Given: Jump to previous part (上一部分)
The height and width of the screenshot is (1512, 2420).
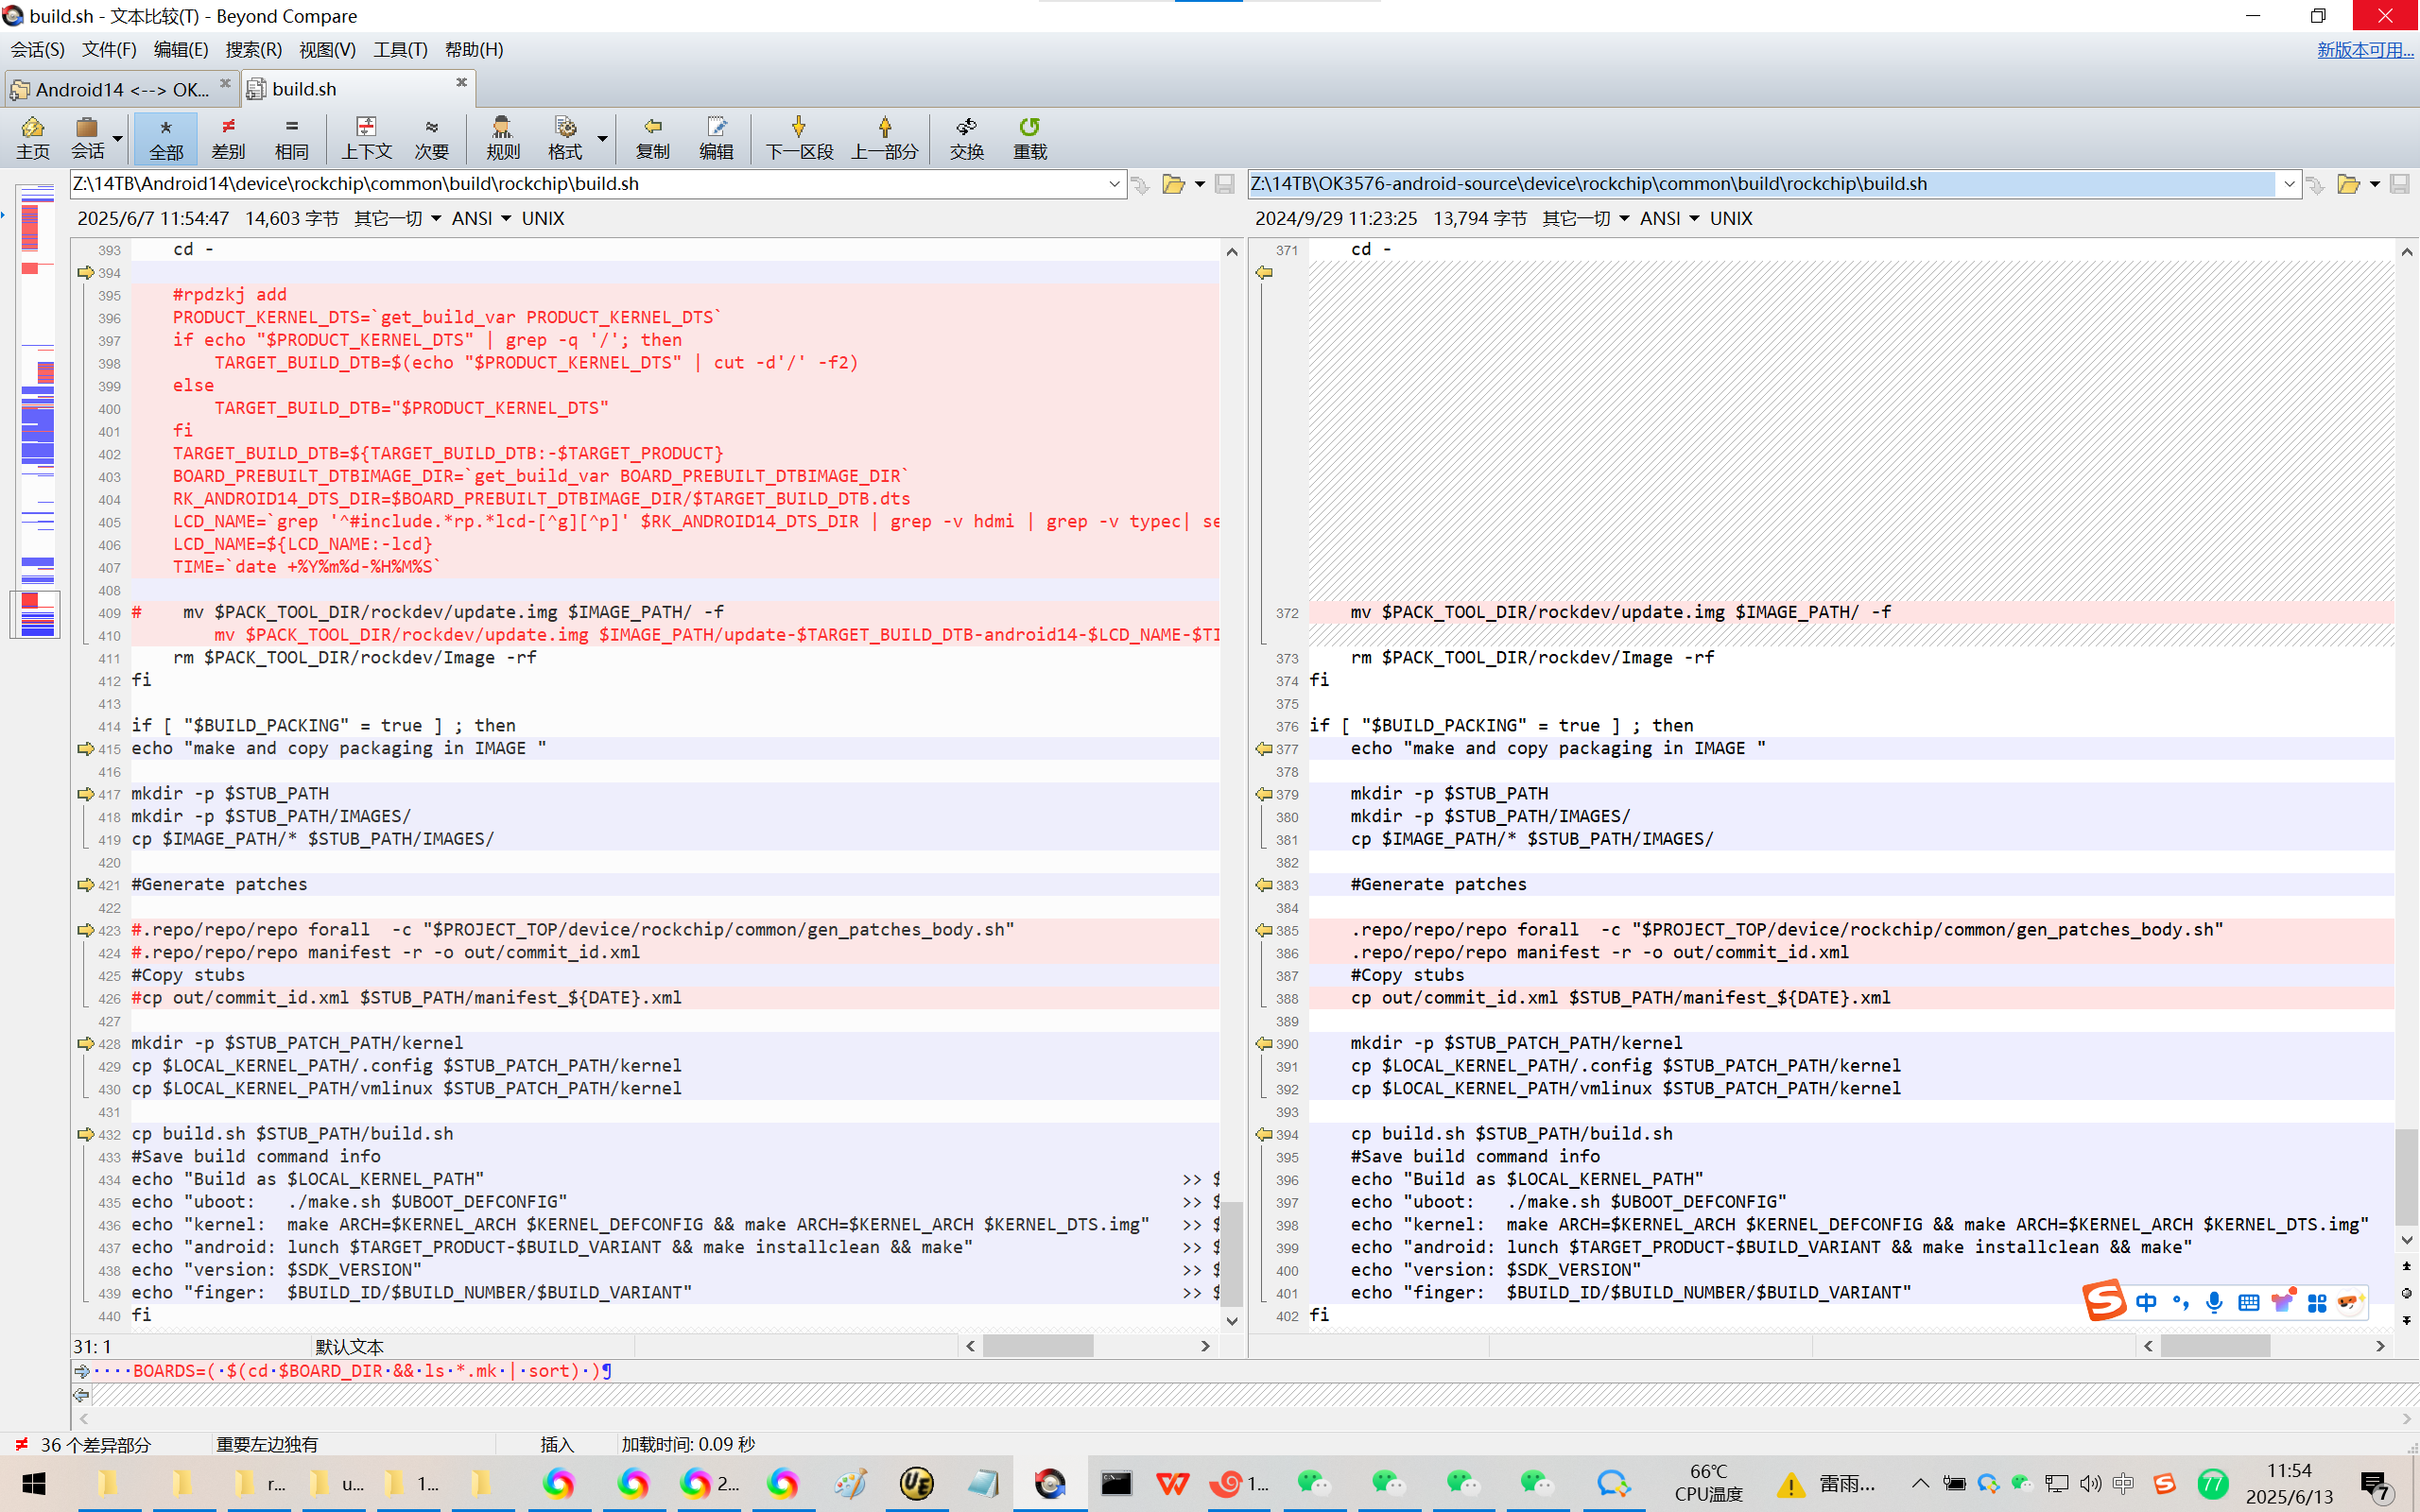Looking at the screenshot, I should click(884, 137).
